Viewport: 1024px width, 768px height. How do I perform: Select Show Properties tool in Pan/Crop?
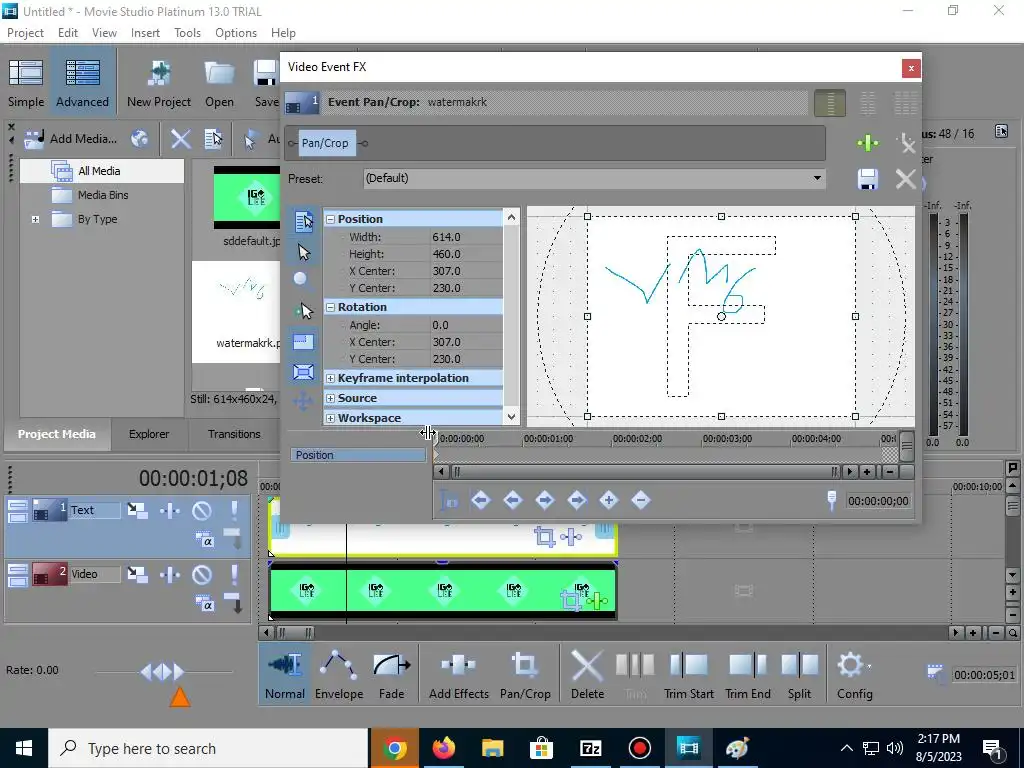[x=303, y=222]
